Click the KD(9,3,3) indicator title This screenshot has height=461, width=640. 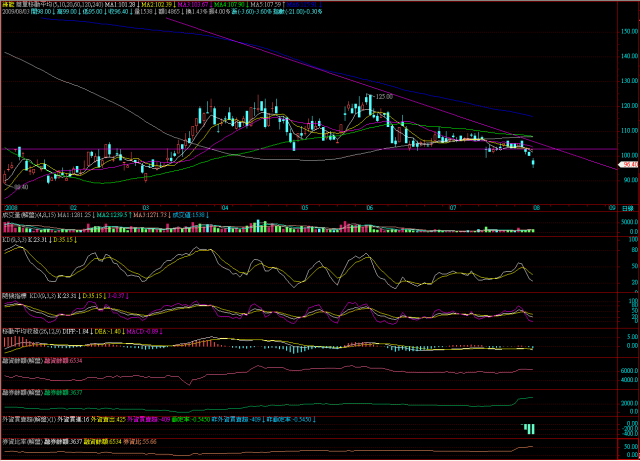[14, 240]
